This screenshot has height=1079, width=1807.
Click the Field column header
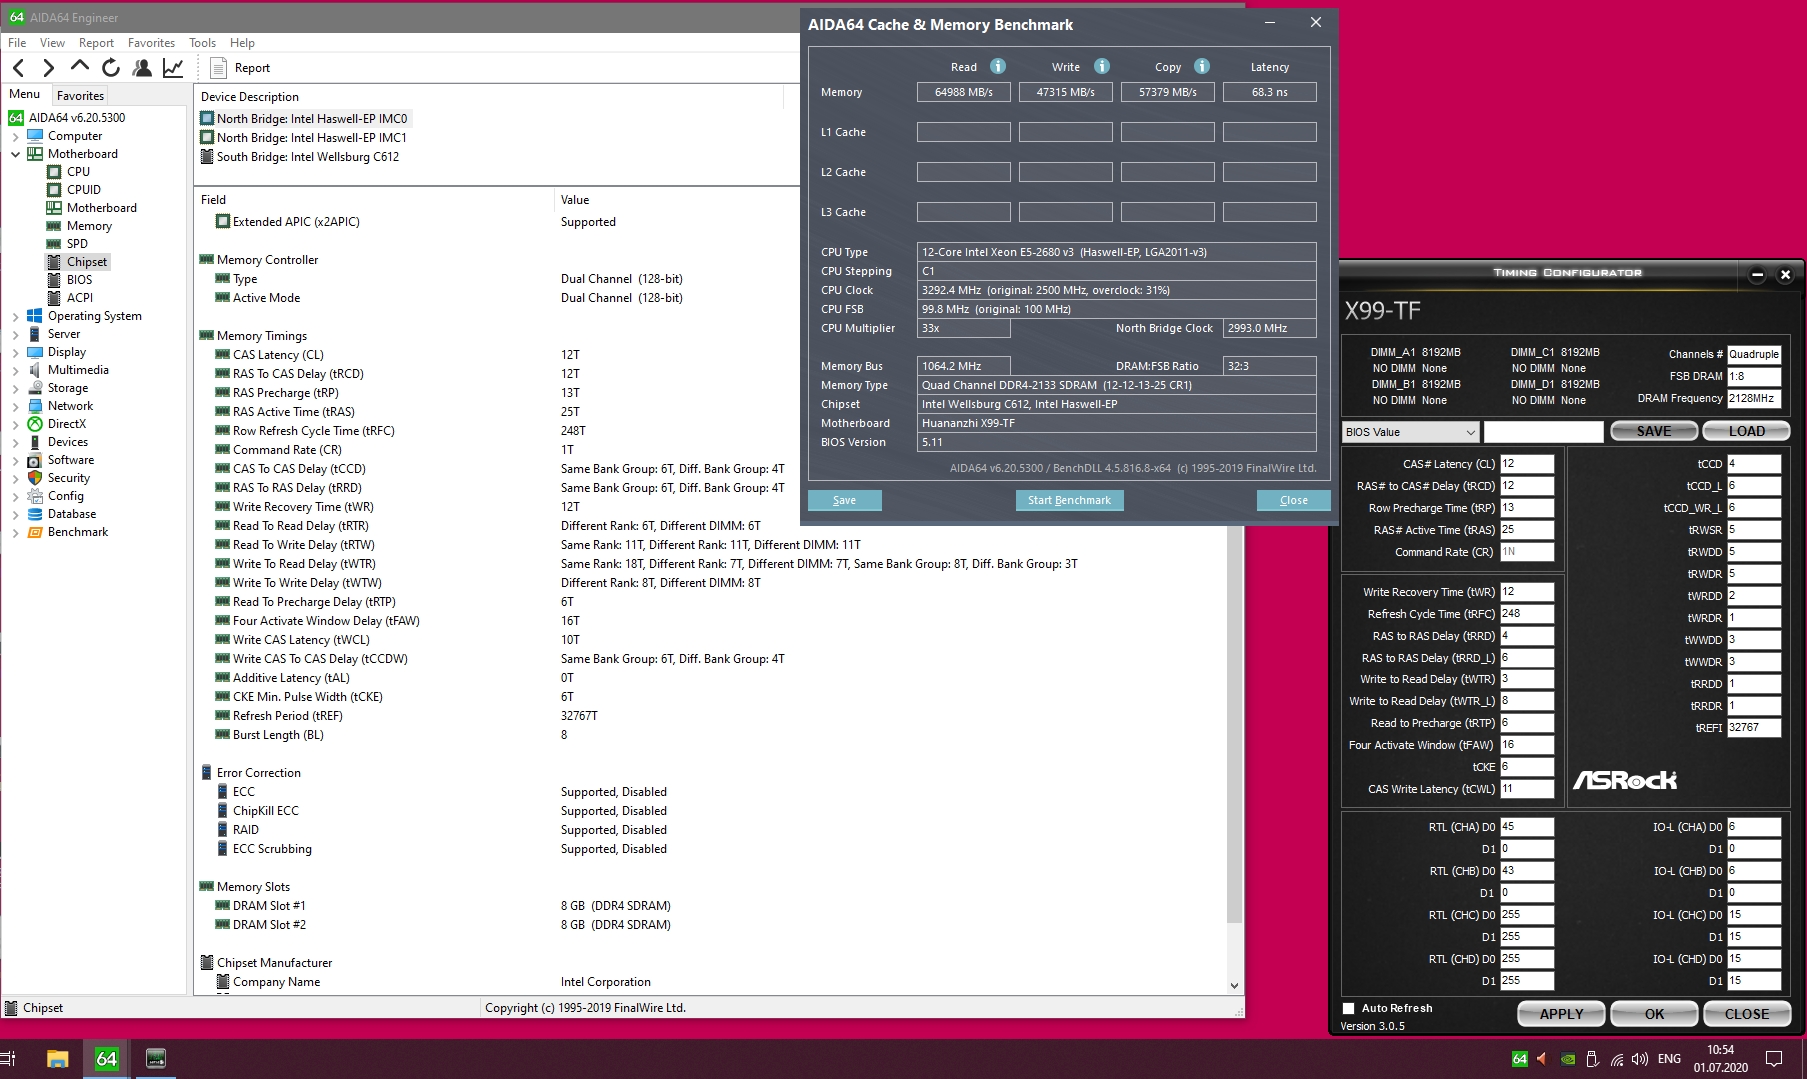coord(213,200)
